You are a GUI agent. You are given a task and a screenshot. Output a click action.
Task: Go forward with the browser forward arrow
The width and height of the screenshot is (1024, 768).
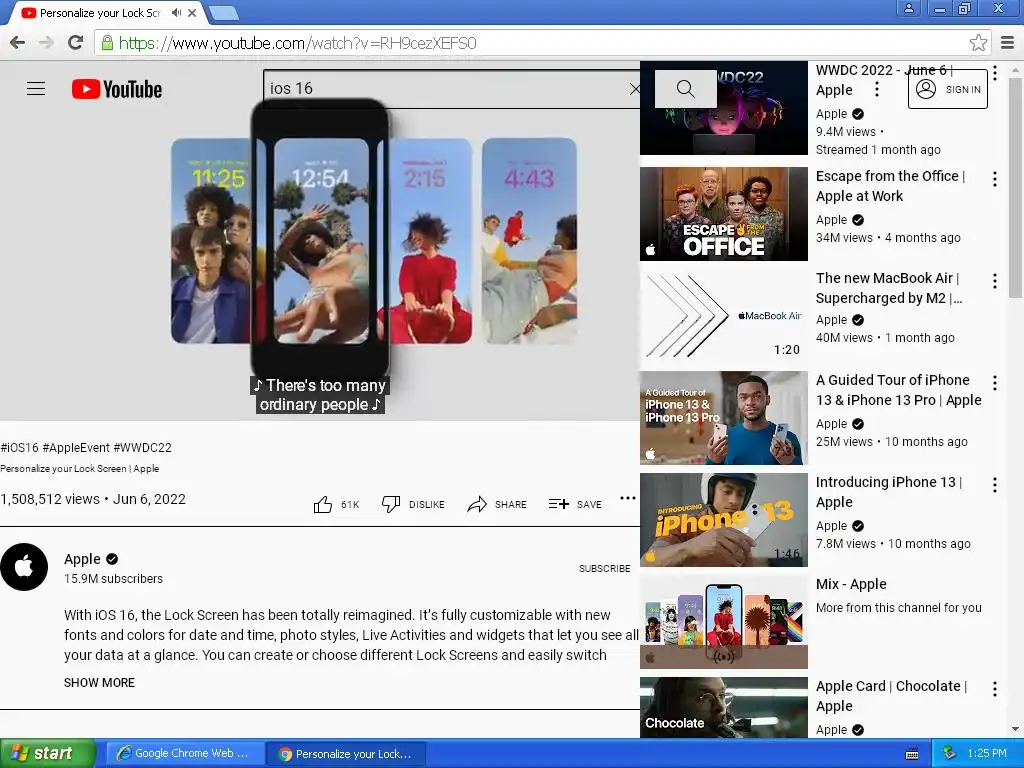click(46, 43)
